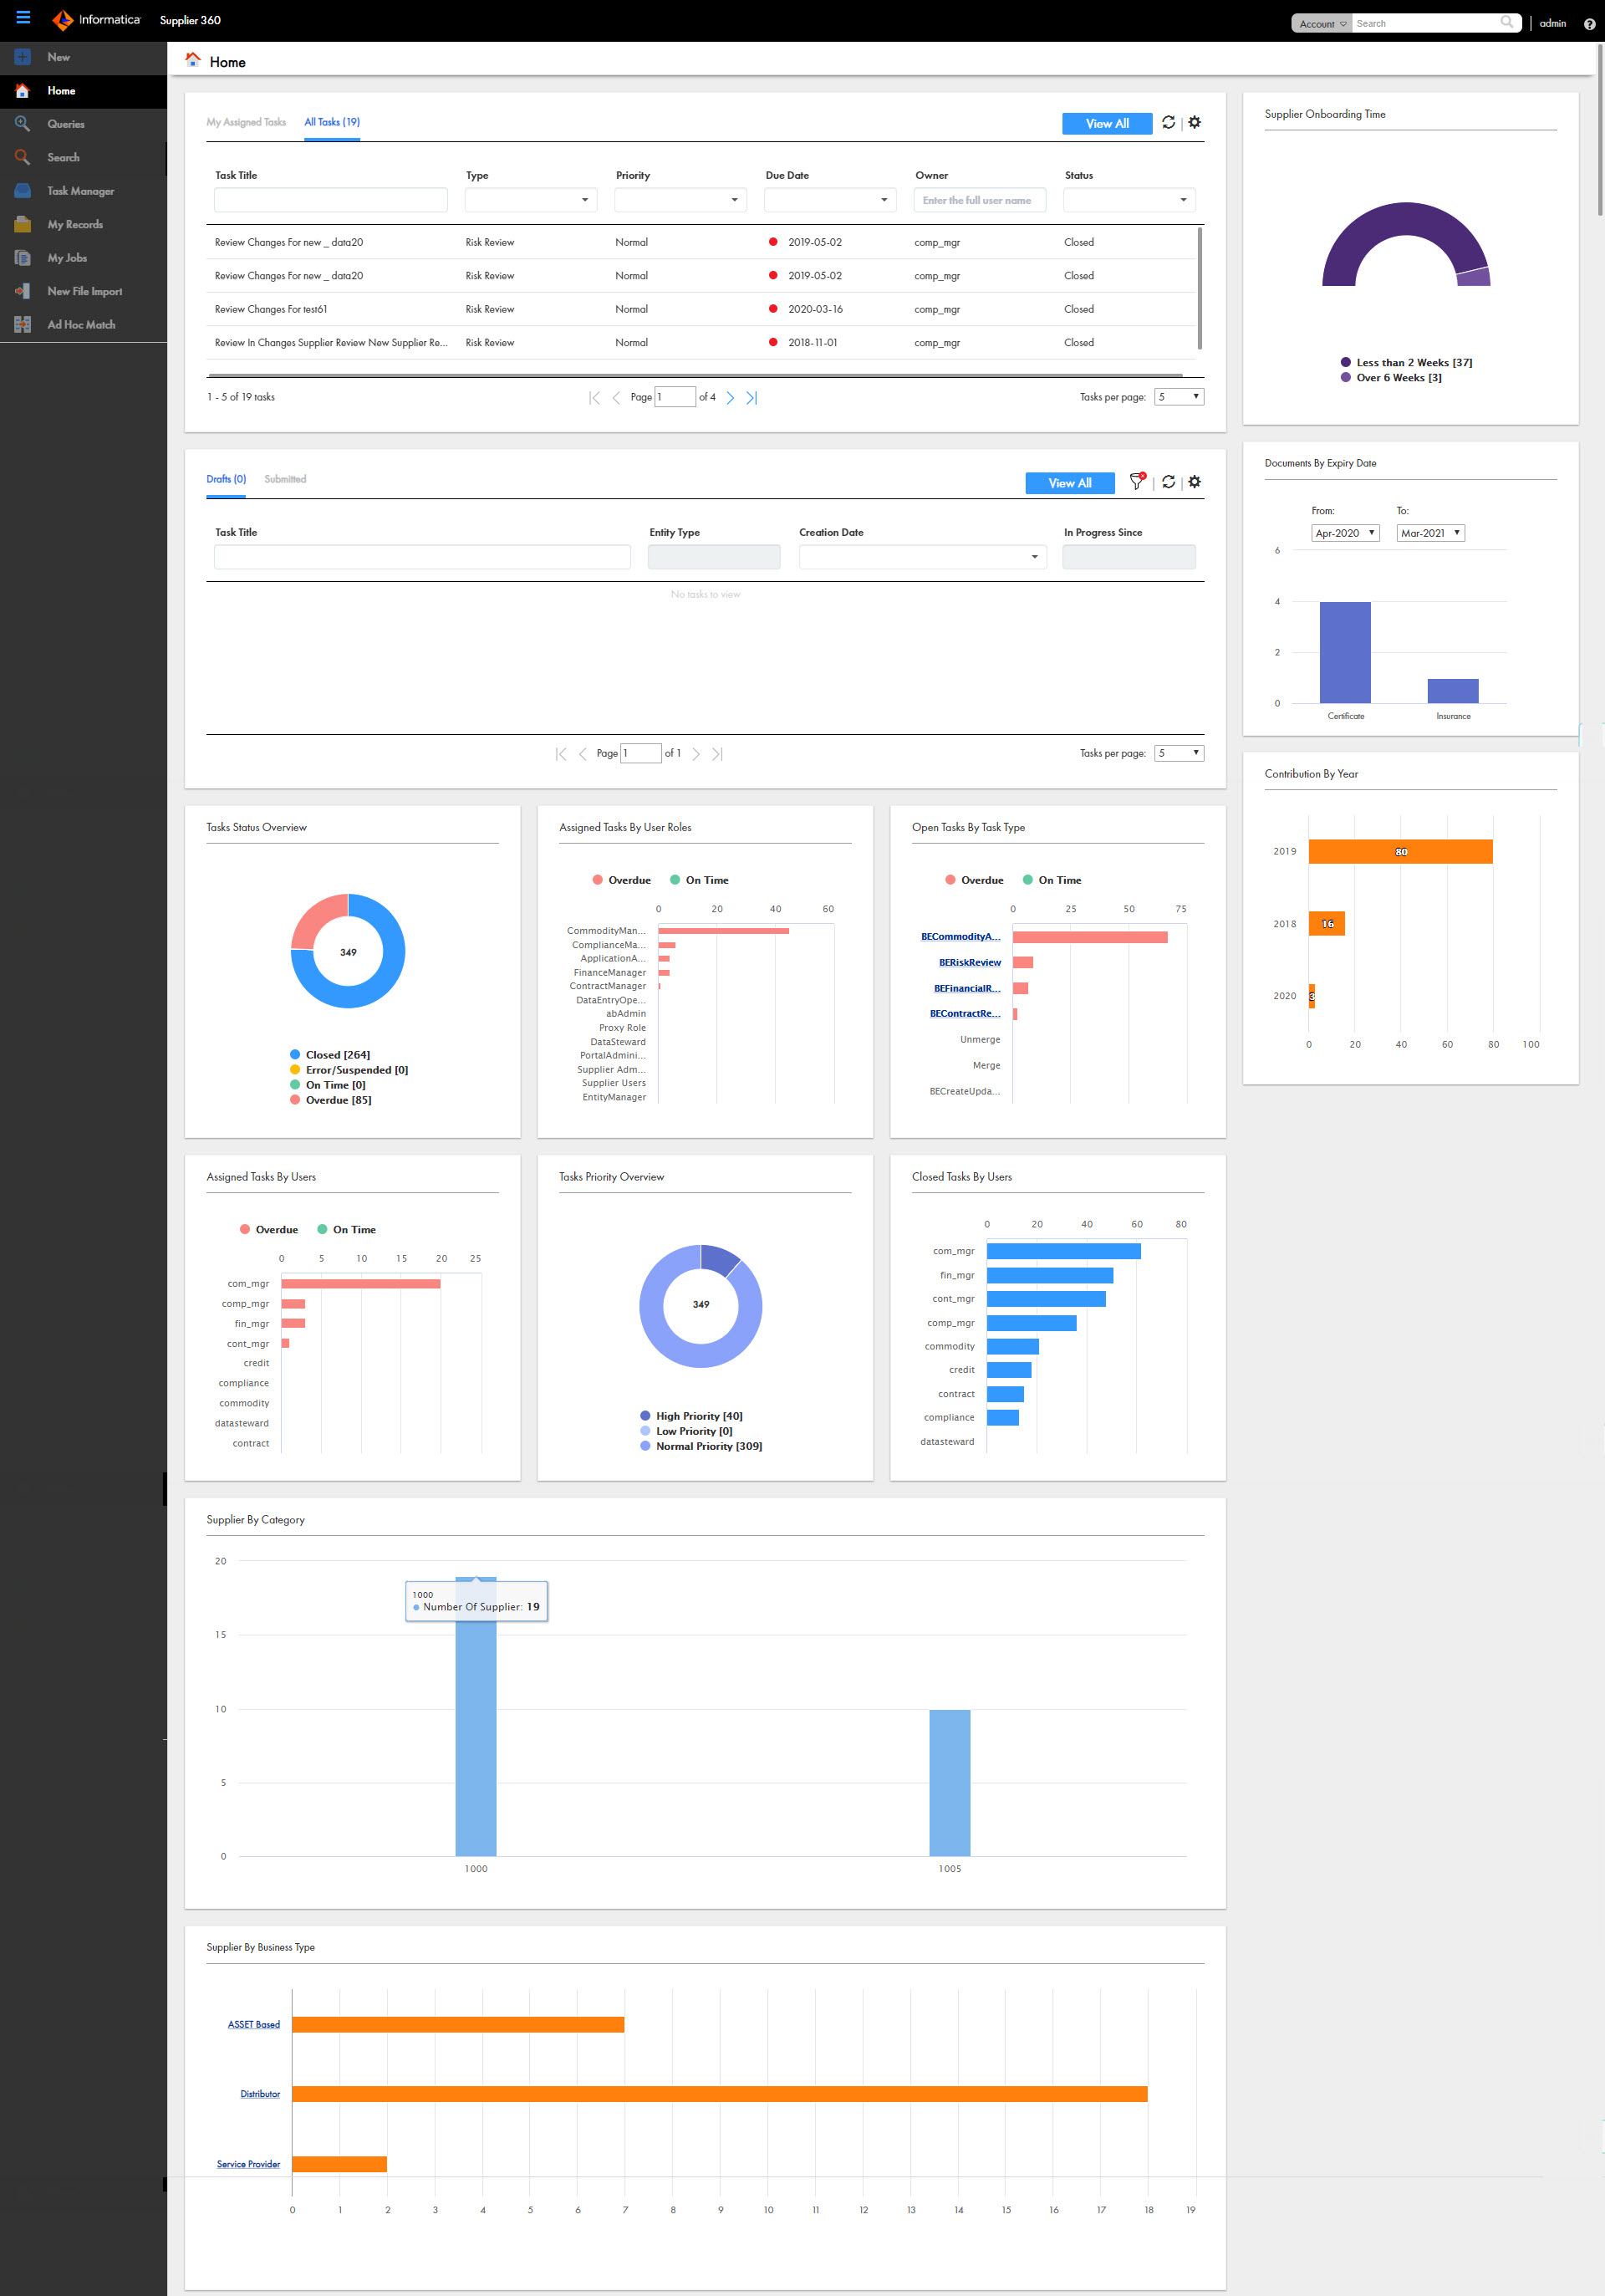Open the Ad Hoc Match sidebar icon
The width and height of the screenshot is (1605, 2296).
pyautogui.click(x=23, y=325)
